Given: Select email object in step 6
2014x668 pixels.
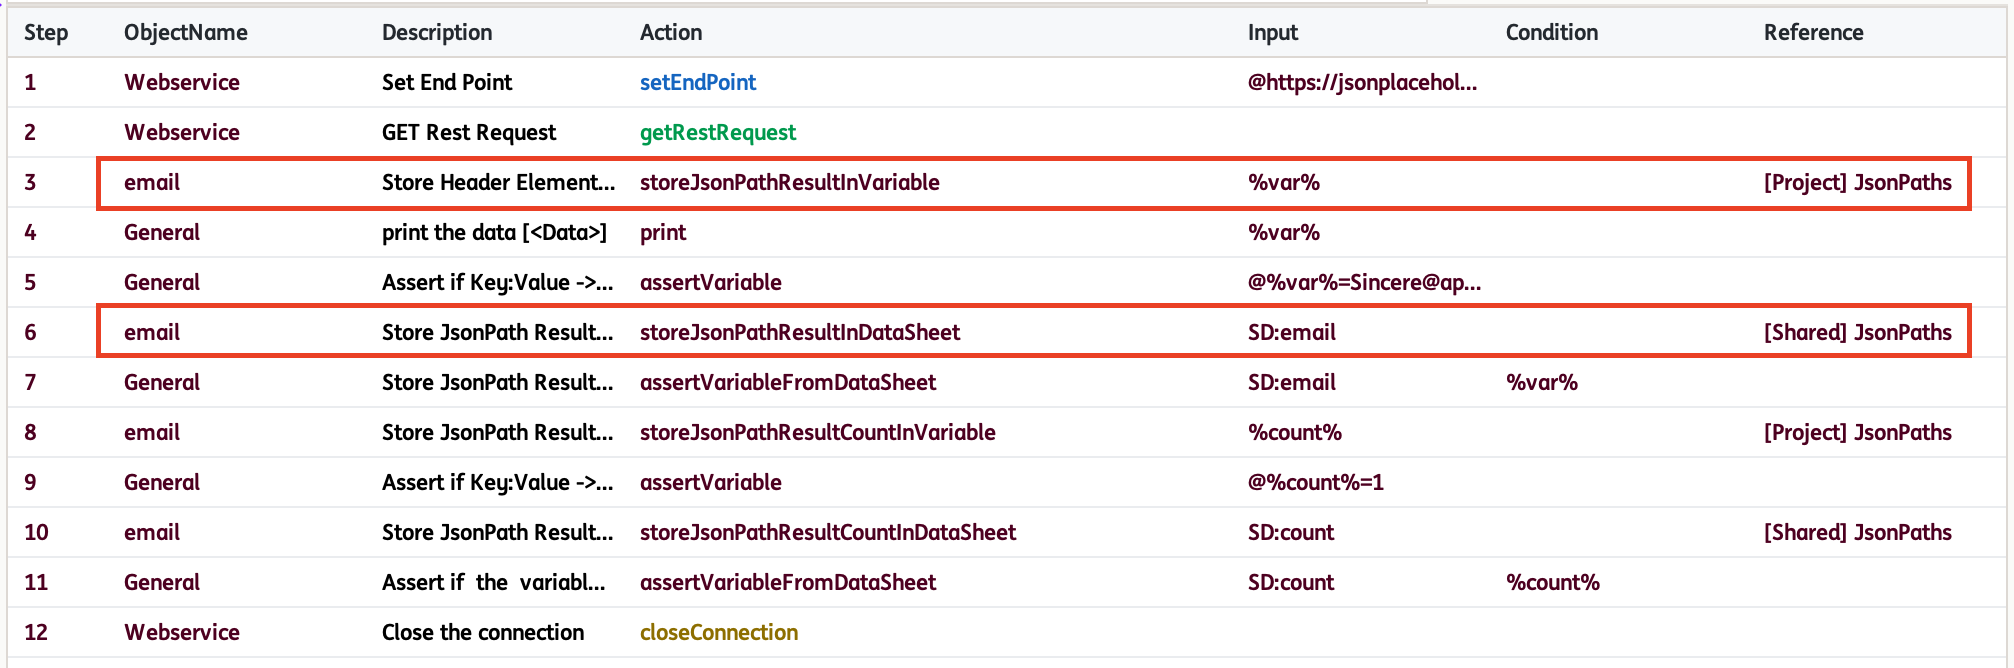Looking at the screenshot, I should point(152,332).
